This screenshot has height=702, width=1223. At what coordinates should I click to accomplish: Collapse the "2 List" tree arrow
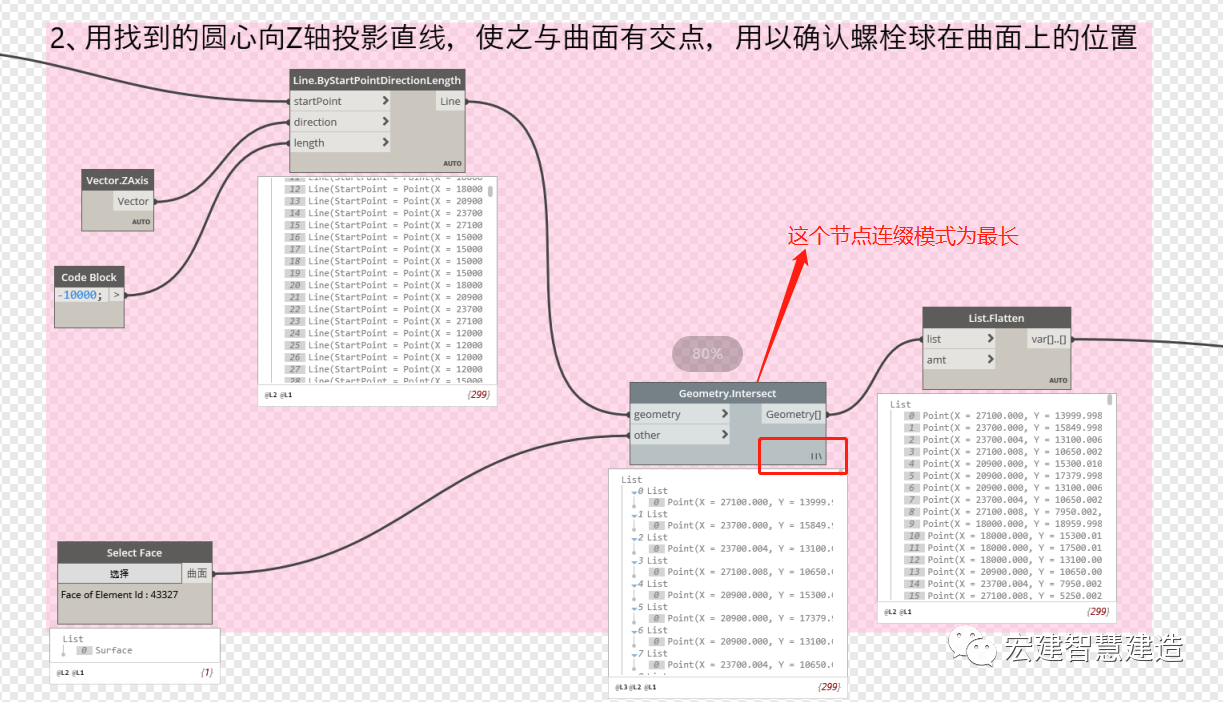pos(634,538)
